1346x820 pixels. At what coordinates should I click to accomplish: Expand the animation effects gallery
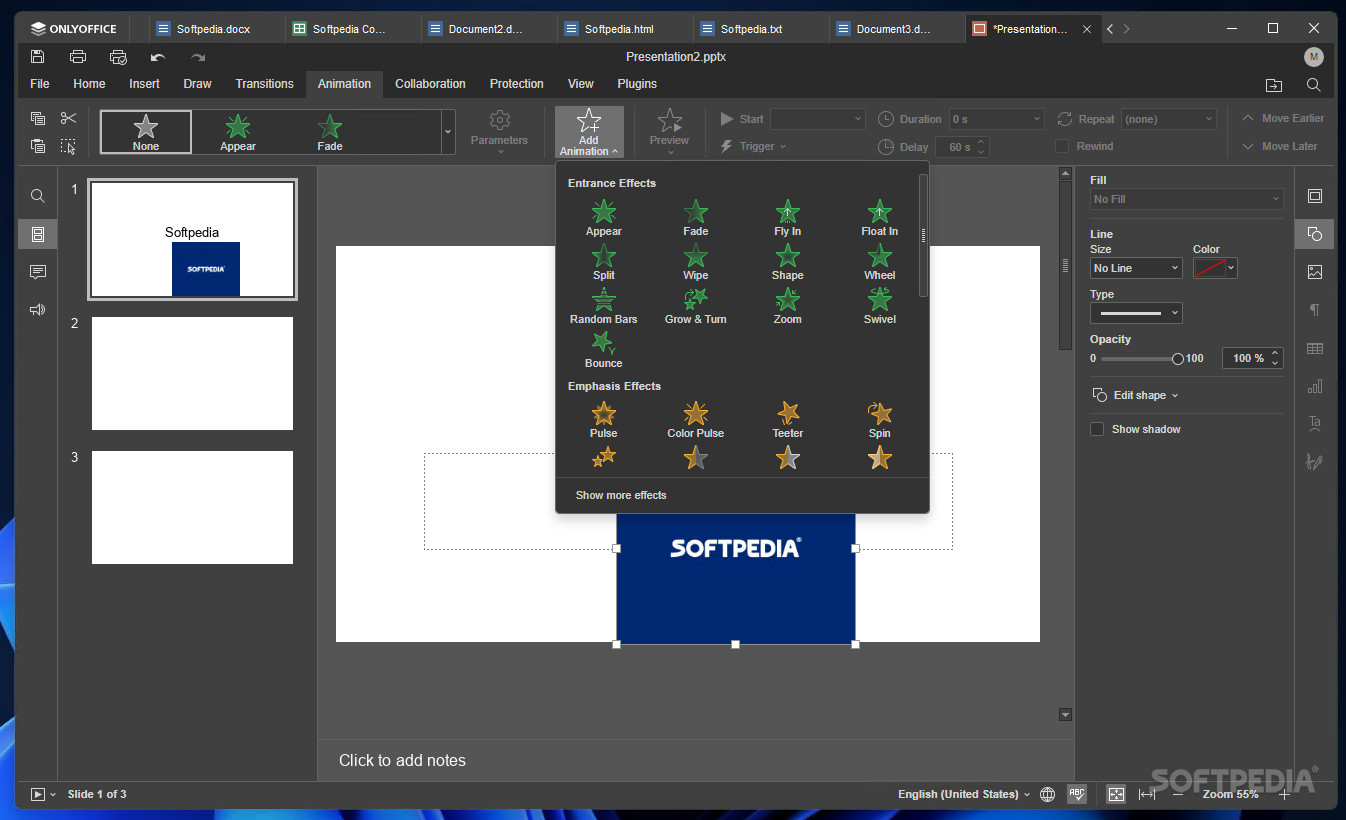coord(448,132)
